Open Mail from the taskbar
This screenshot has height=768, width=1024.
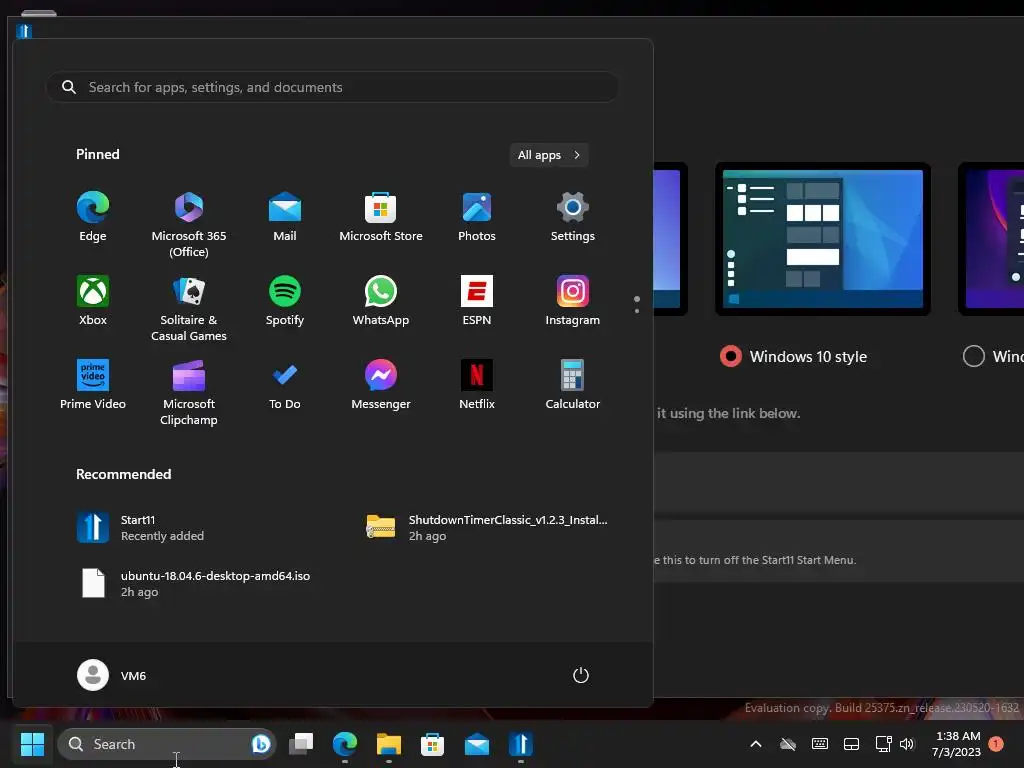click(477, 744)
